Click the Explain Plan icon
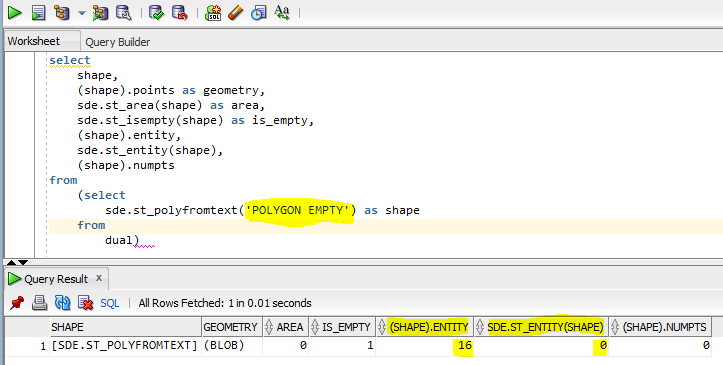Image resolution: width=723 pixels, height=365 pixels. click(62, 12)
